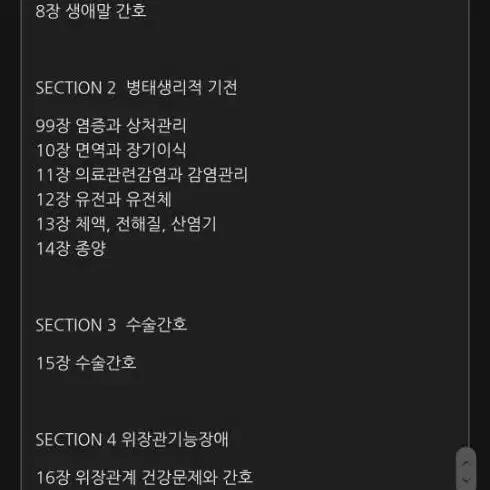Click the vertical scrollbar track line
Viewport: 490px width, 490px height.
469,223
